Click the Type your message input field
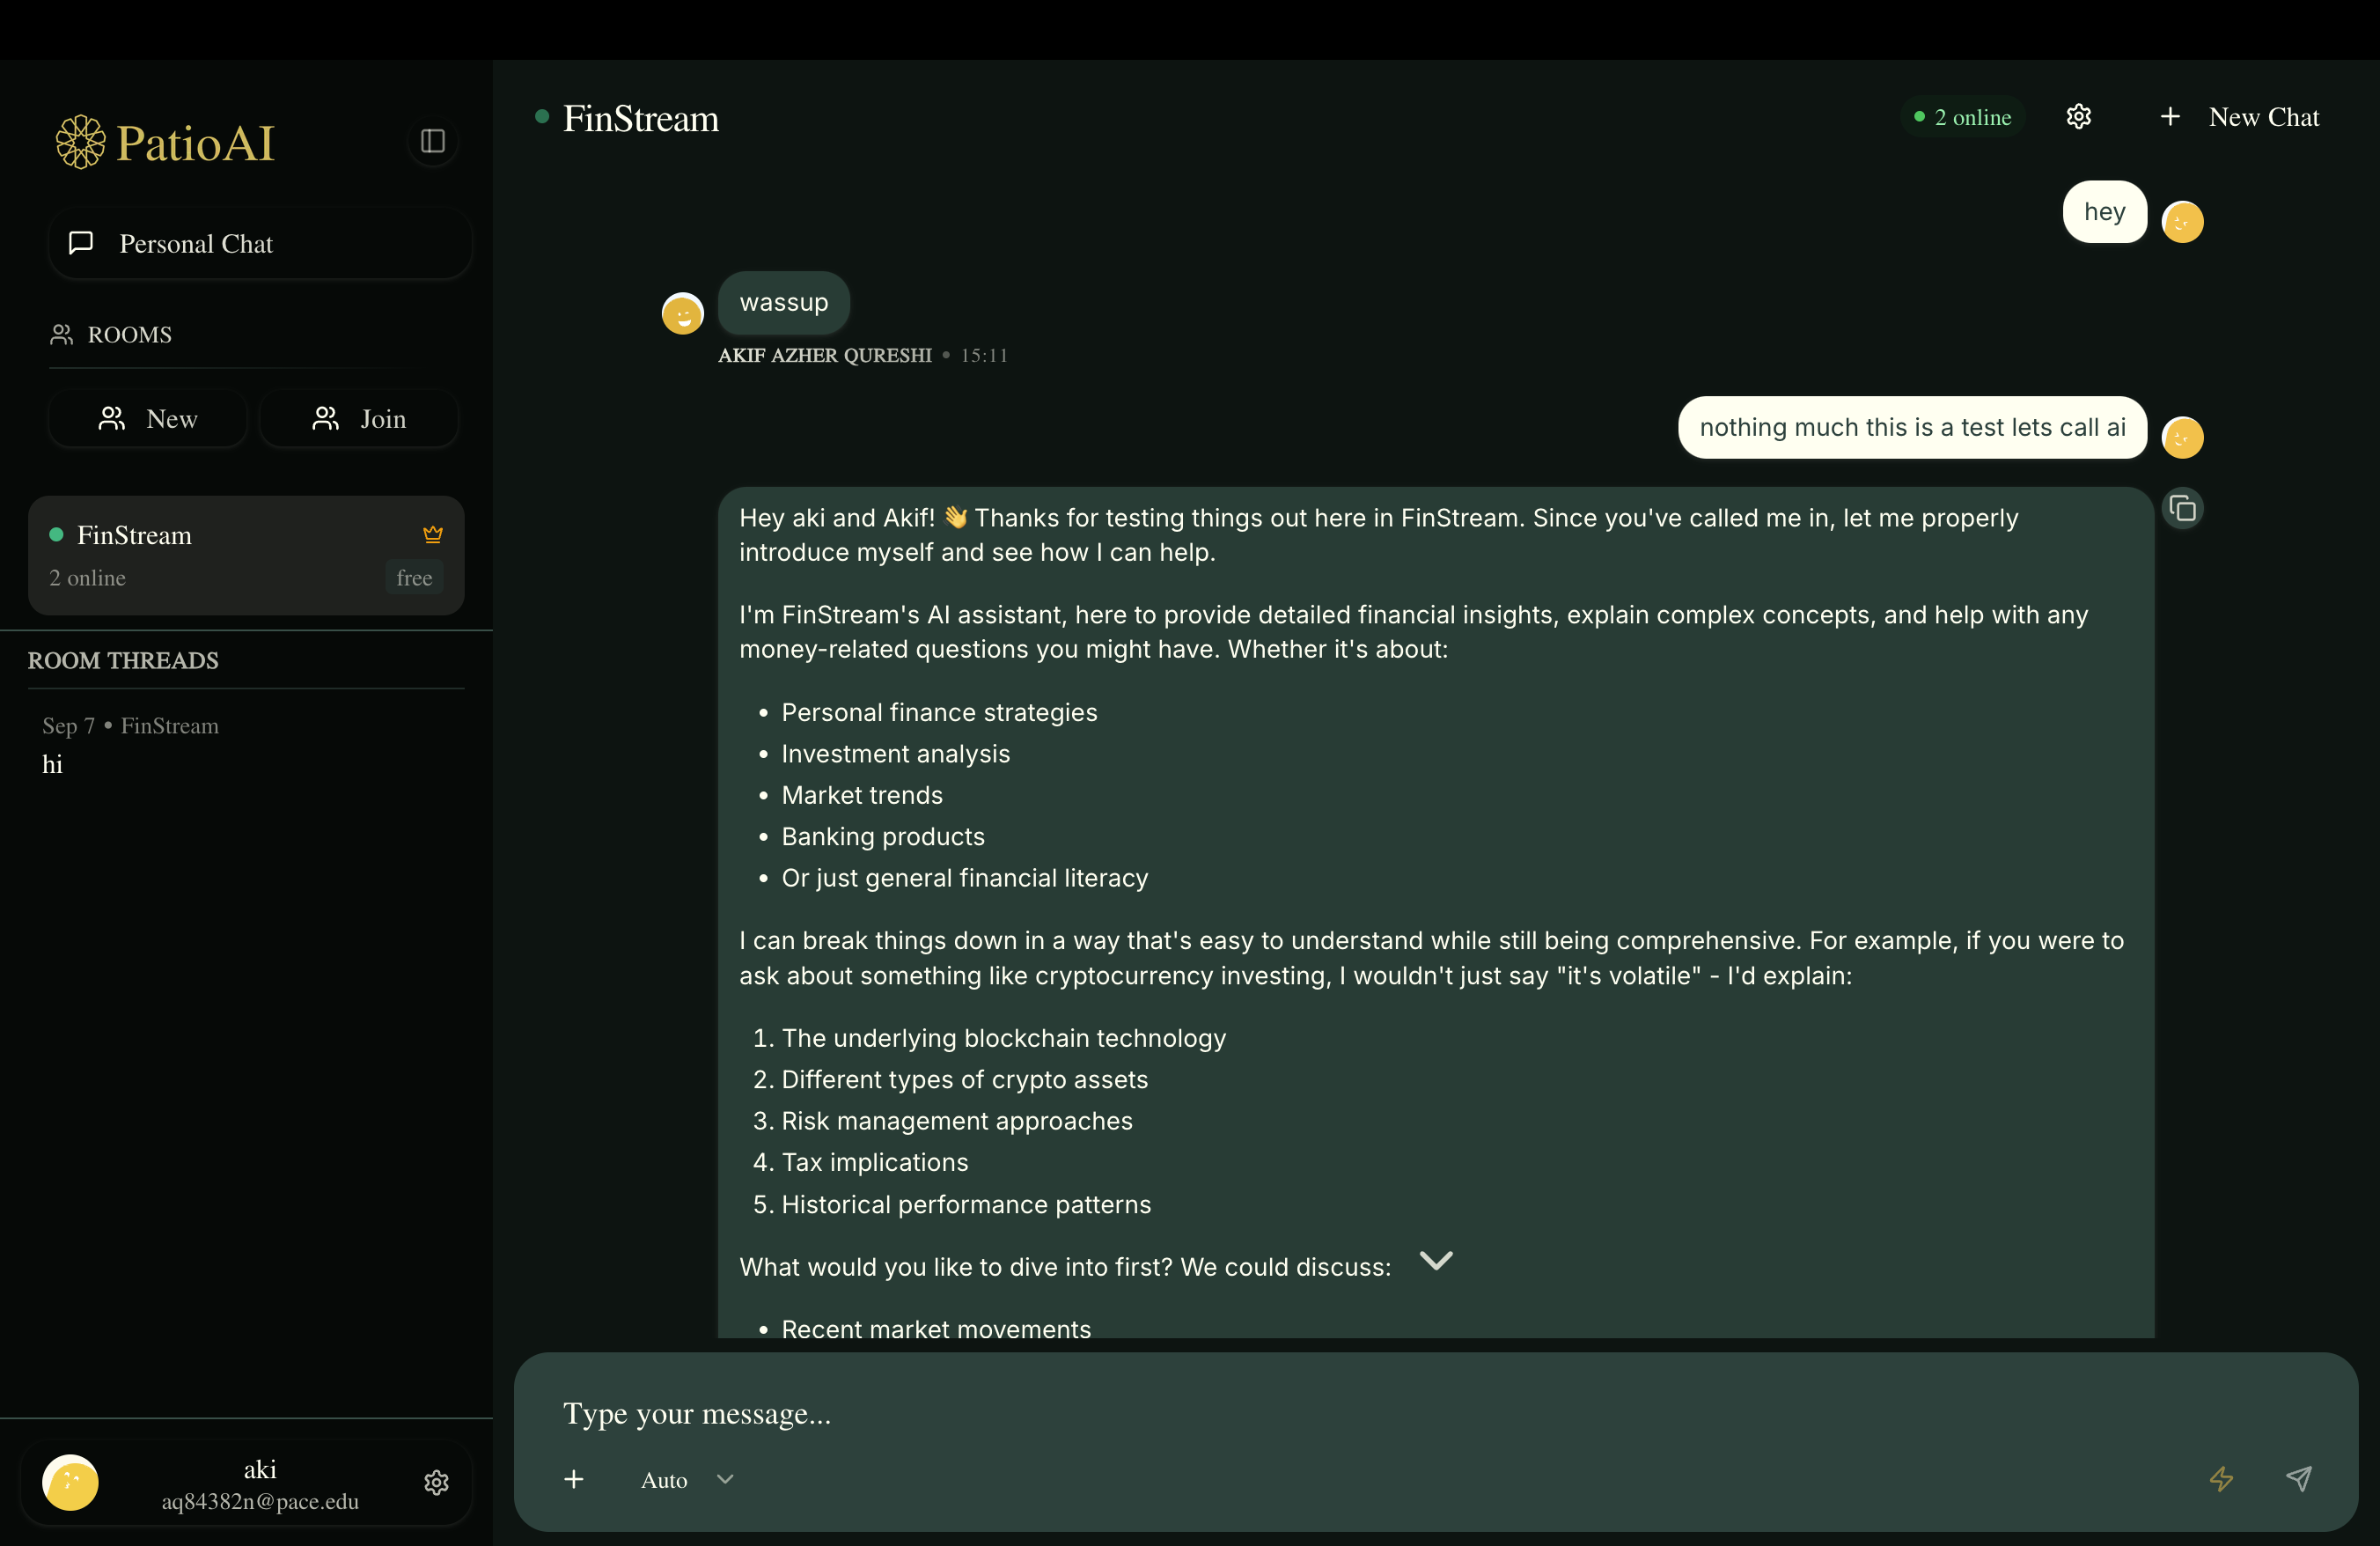This screenshot has height=1546, width=2380. [1200, 1413]
